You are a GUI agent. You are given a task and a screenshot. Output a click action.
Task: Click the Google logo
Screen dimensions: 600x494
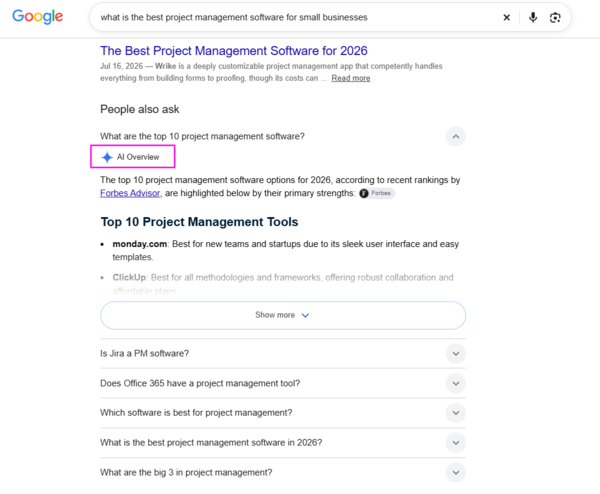click(x=38, y=16)
